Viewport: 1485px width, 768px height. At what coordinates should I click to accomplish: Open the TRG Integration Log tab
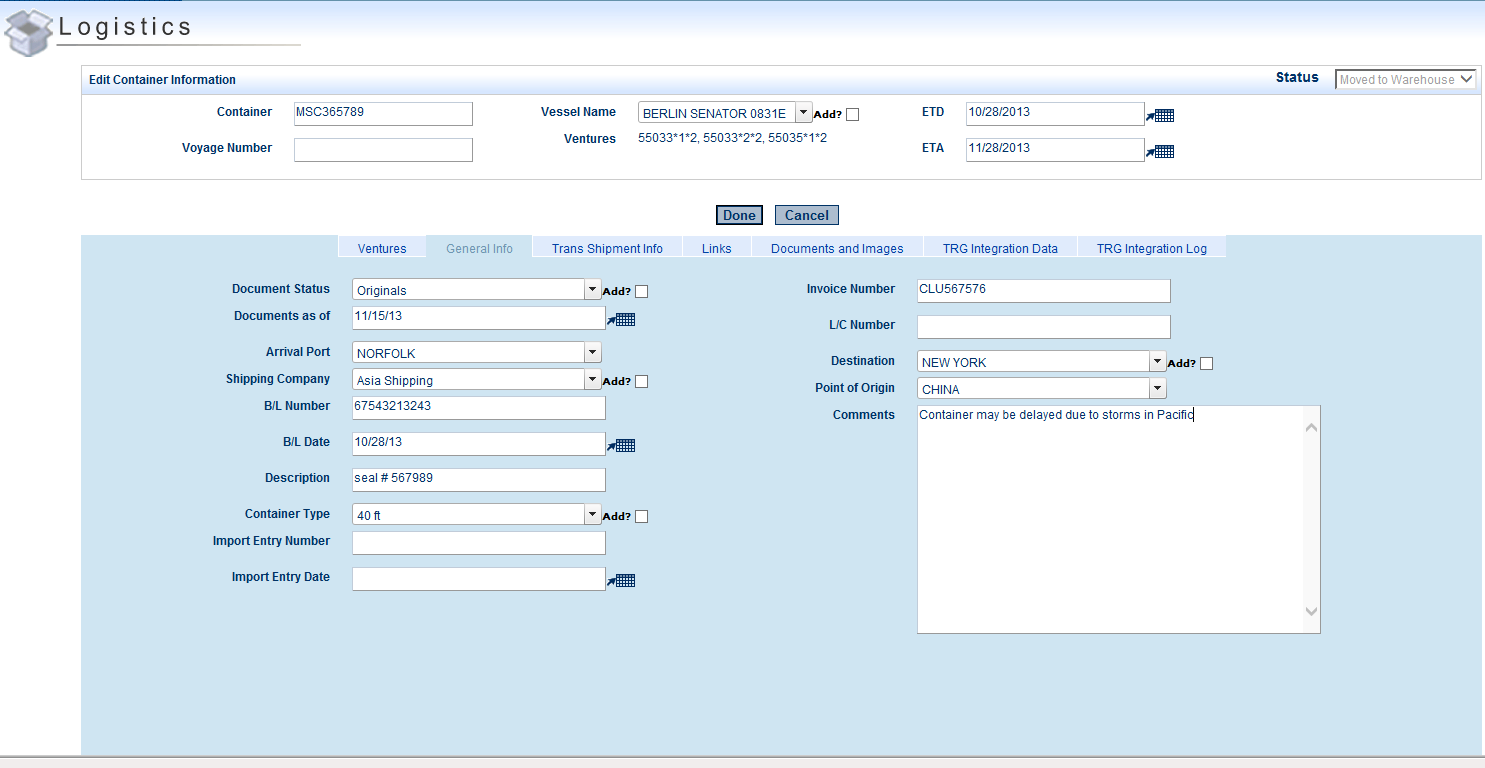pos(1152,248)
